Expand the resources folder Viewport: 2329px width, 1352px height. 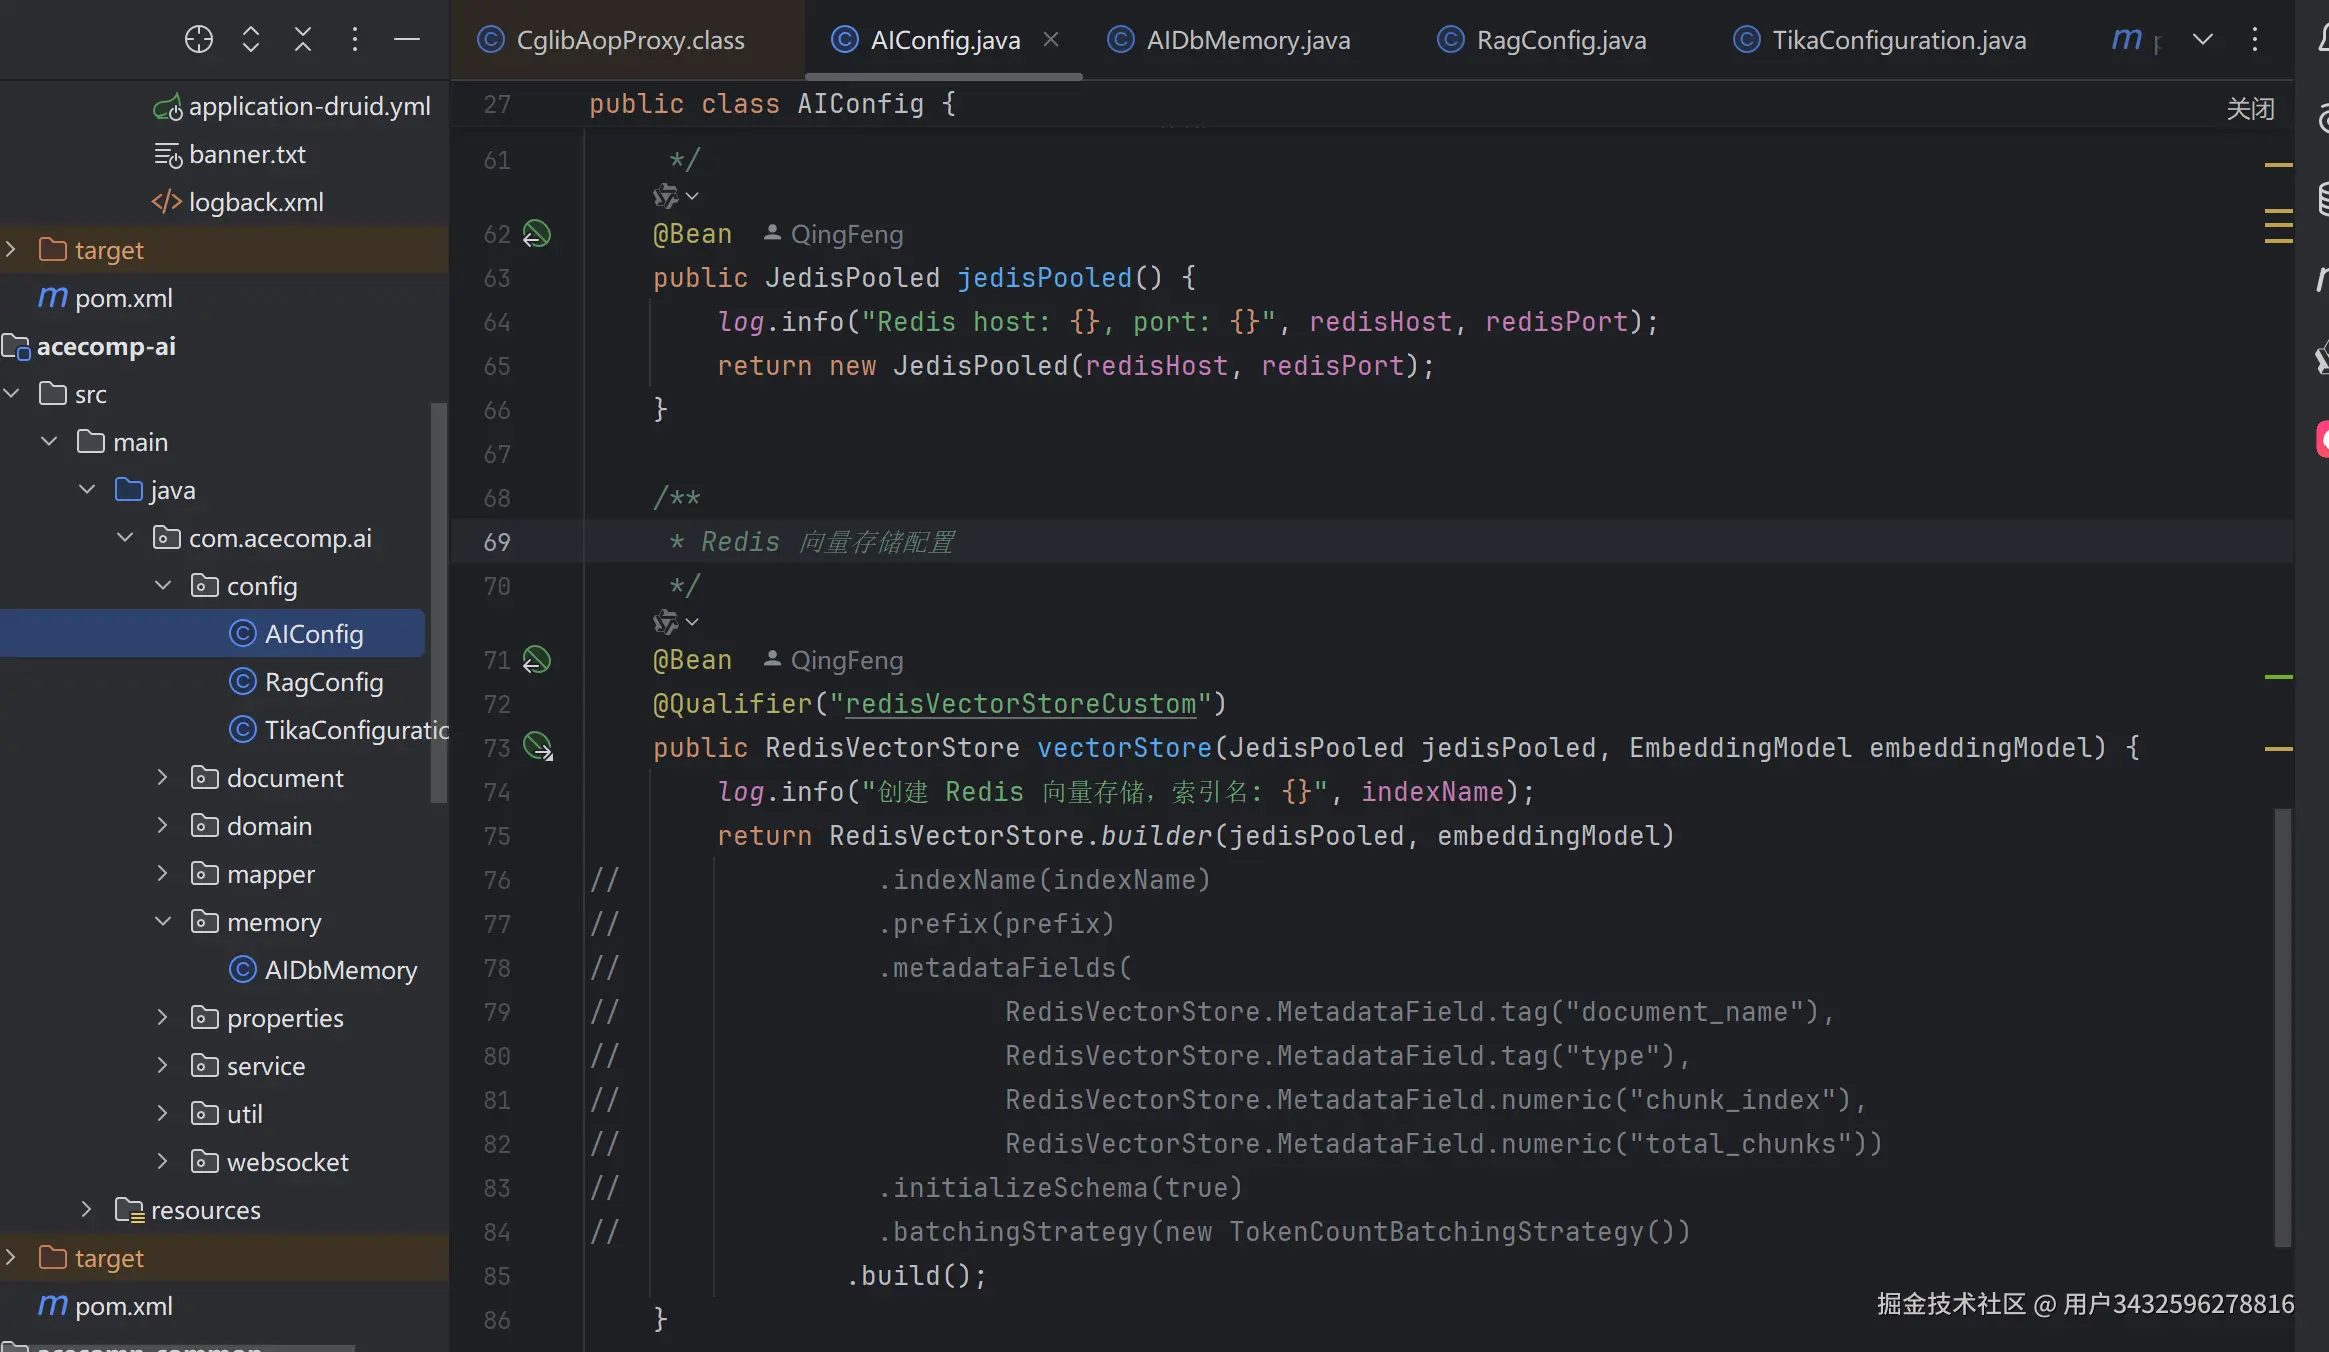87,1209
